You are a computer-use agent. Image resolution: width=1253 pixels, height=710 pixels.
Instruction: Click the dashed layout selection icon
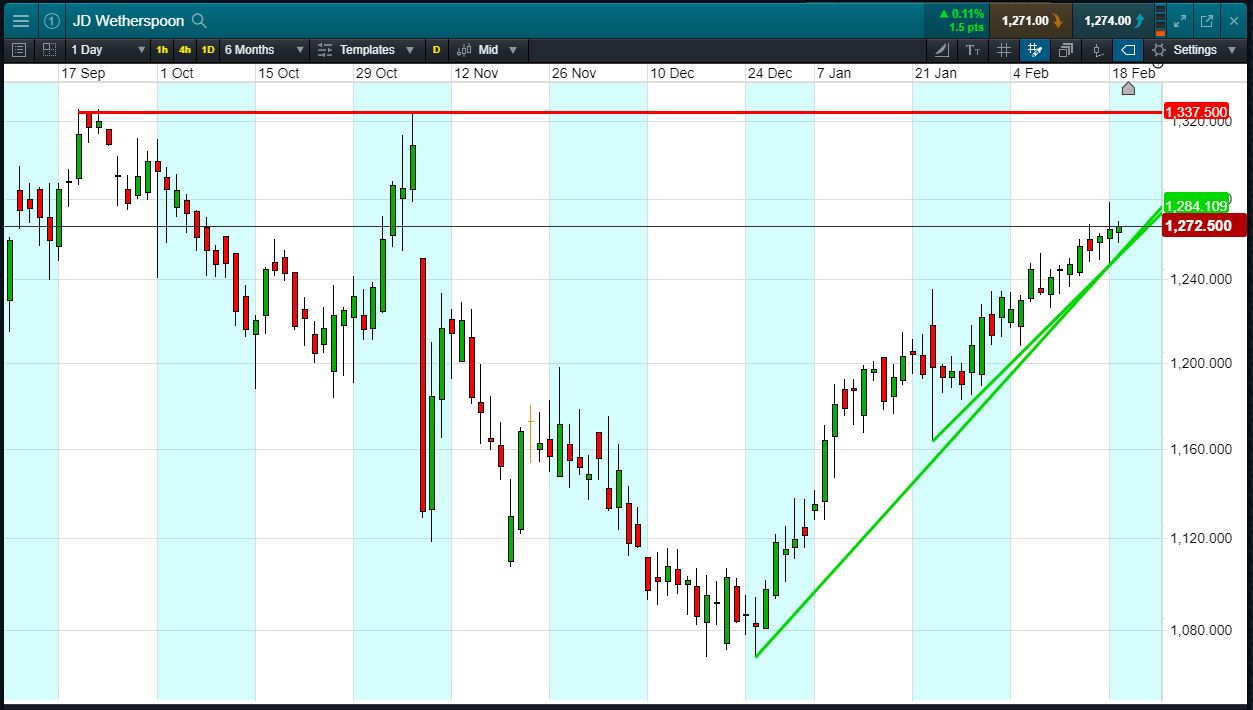49,50
